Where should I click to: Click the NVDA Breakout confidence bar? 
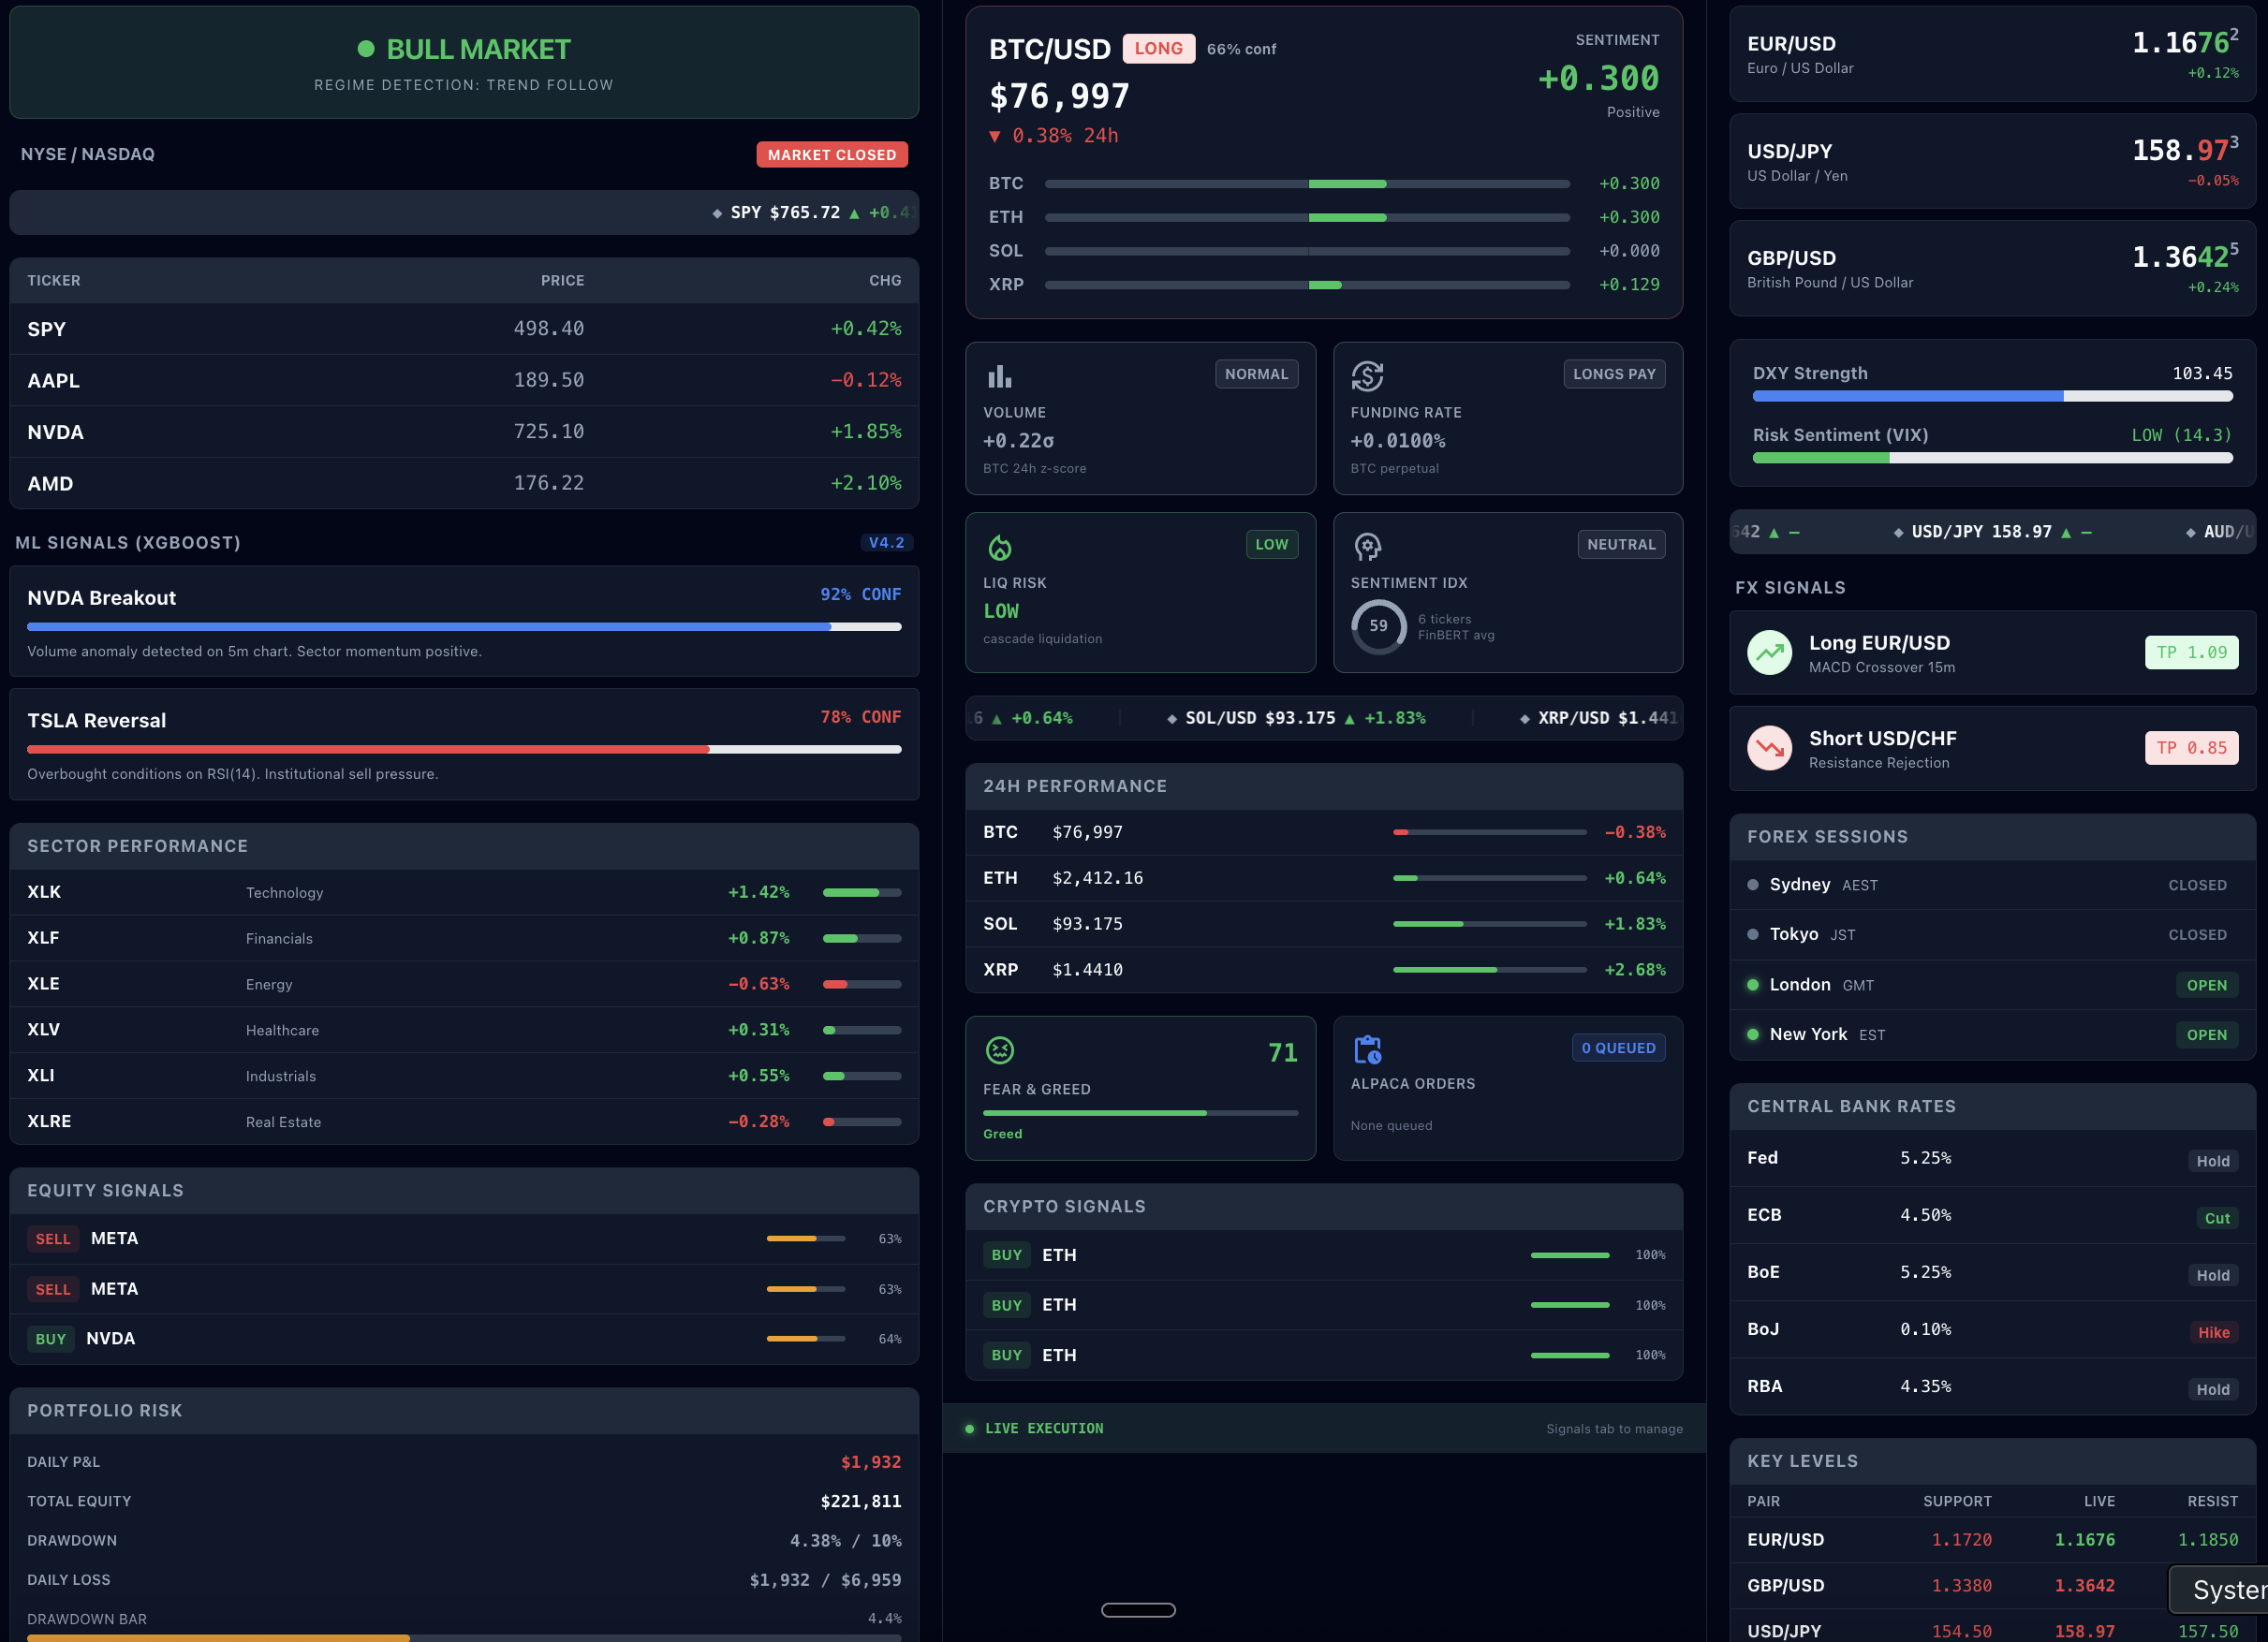click(464, 627)
